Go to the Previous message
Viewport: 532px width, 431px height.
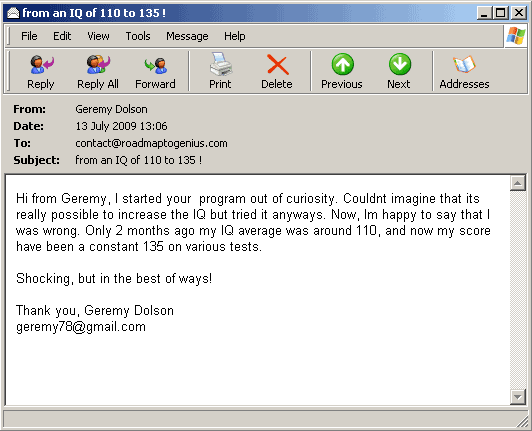(x=342, y=71)
